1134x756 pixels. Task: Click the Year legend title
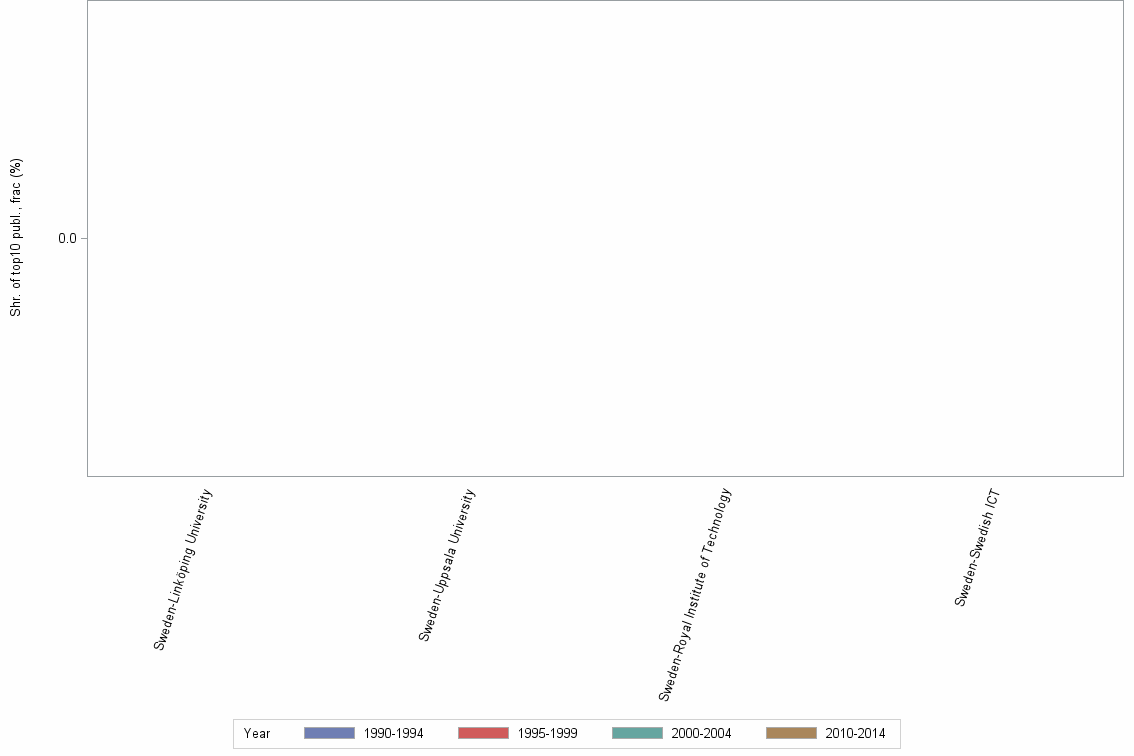click(x=257, y=733)
